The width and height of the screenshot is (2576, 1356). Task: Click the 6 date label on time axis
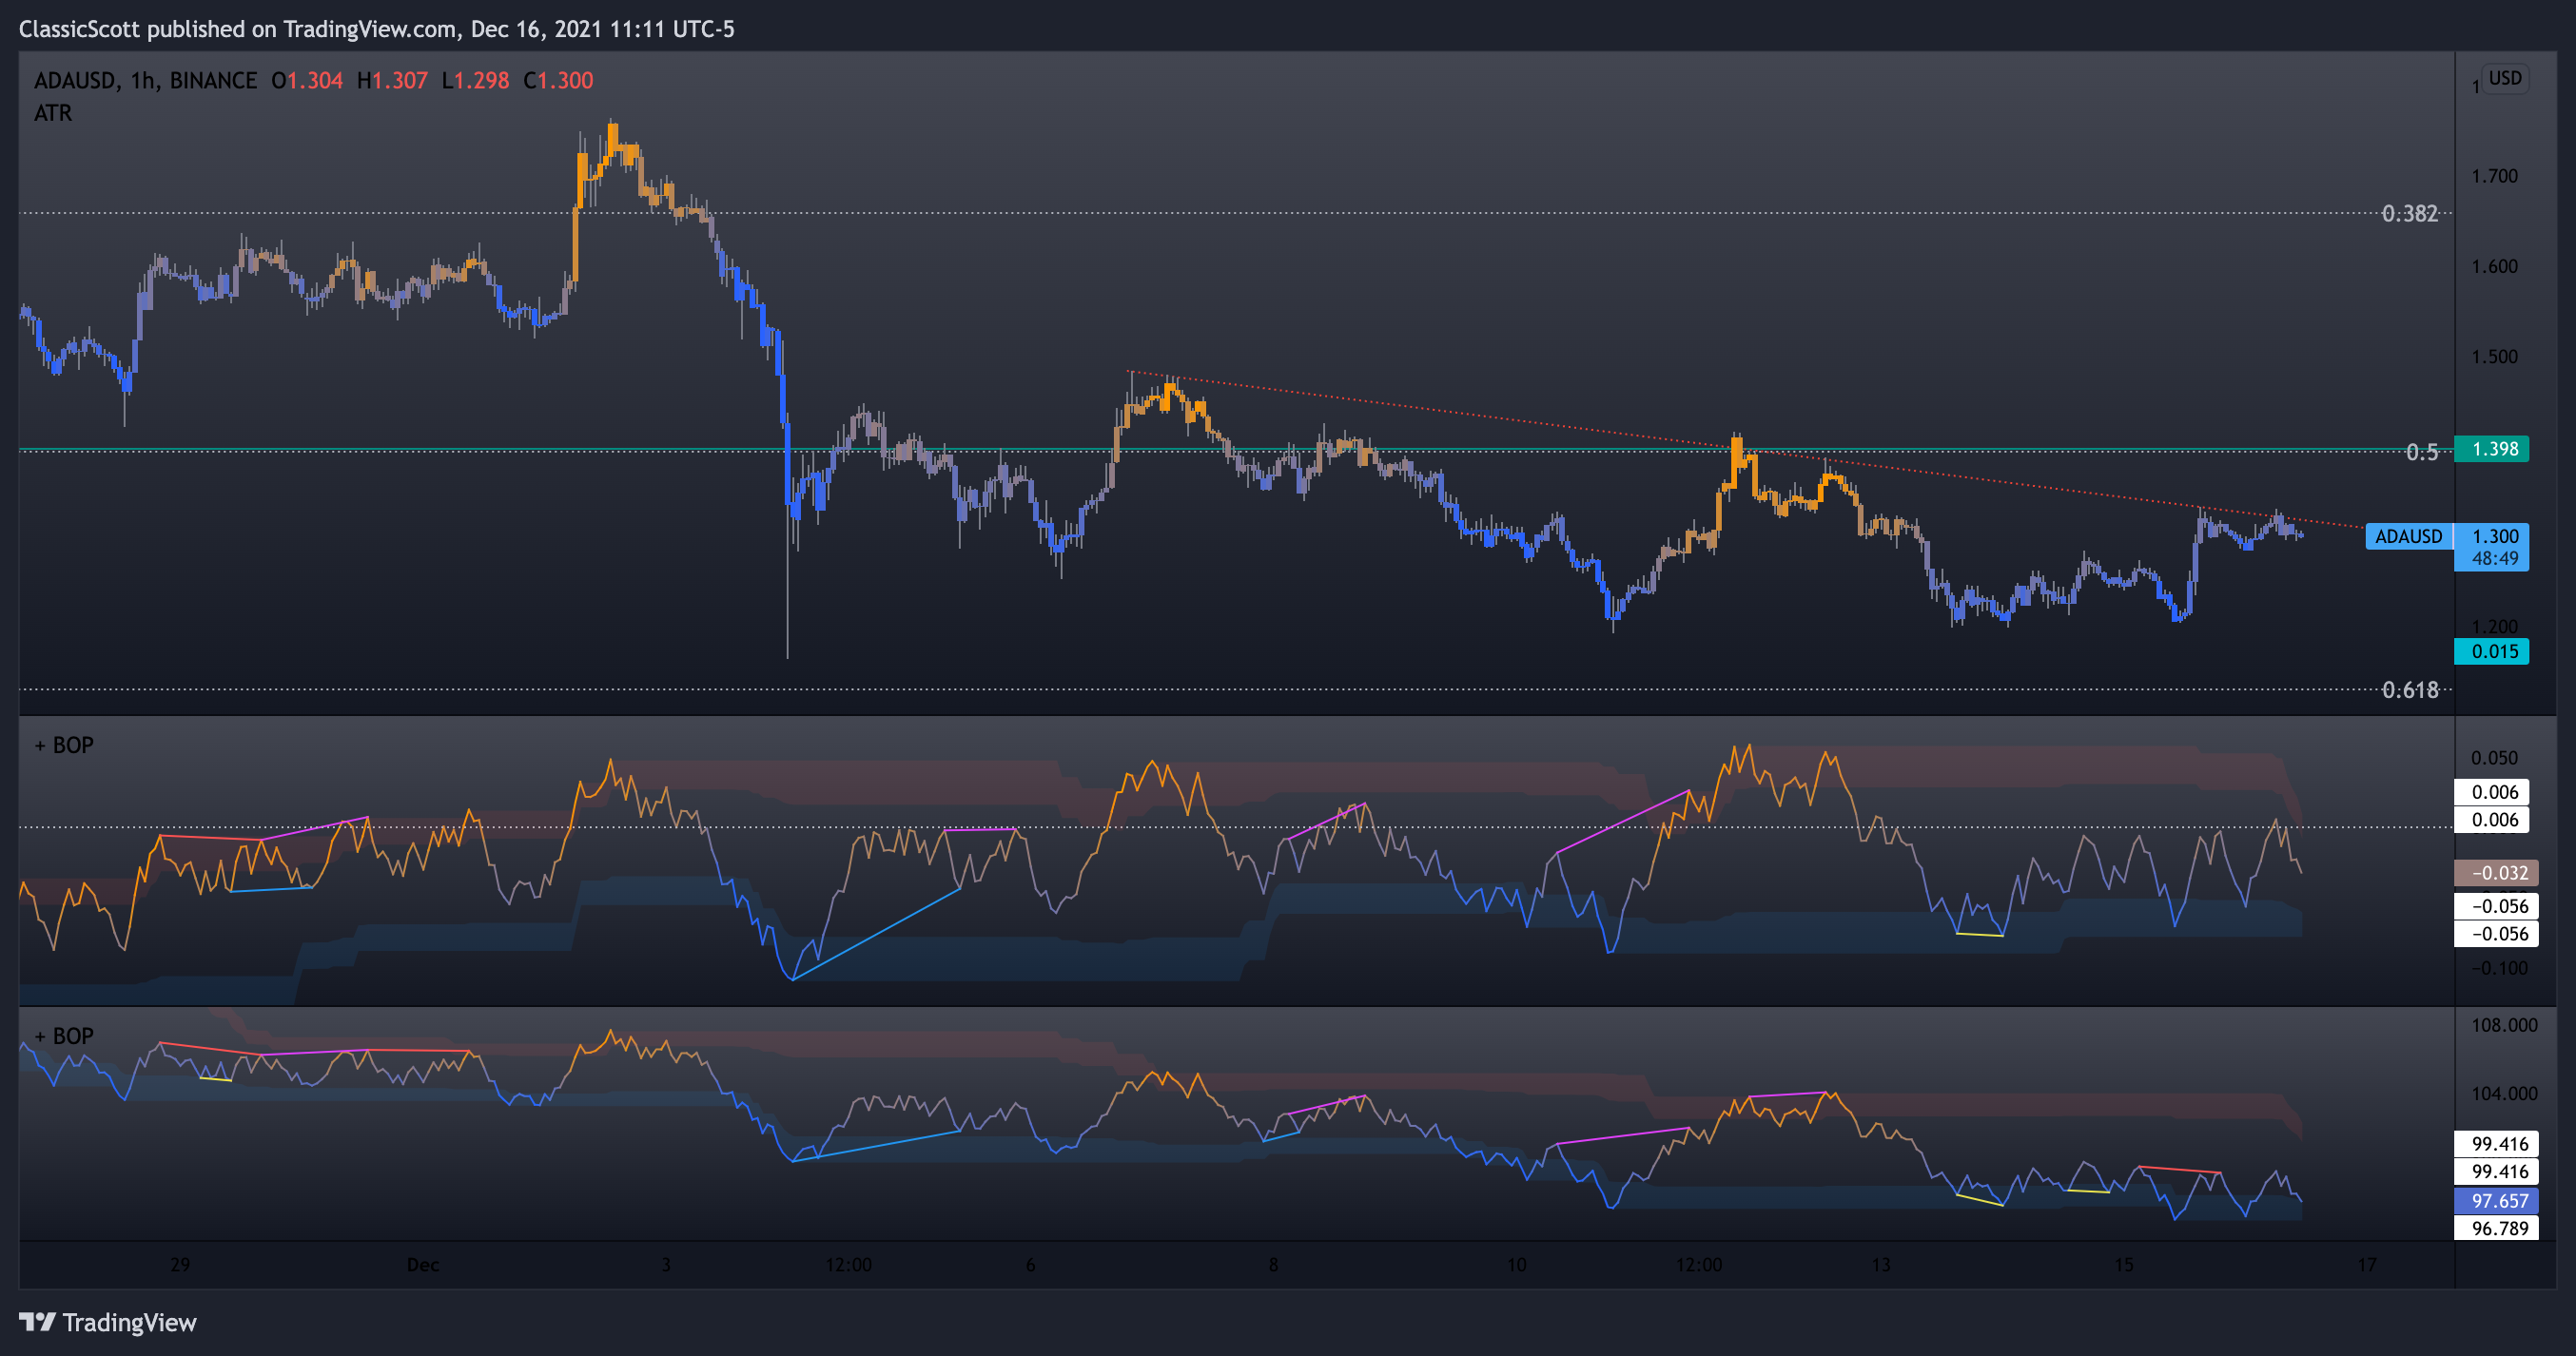coord(1030,1265)
